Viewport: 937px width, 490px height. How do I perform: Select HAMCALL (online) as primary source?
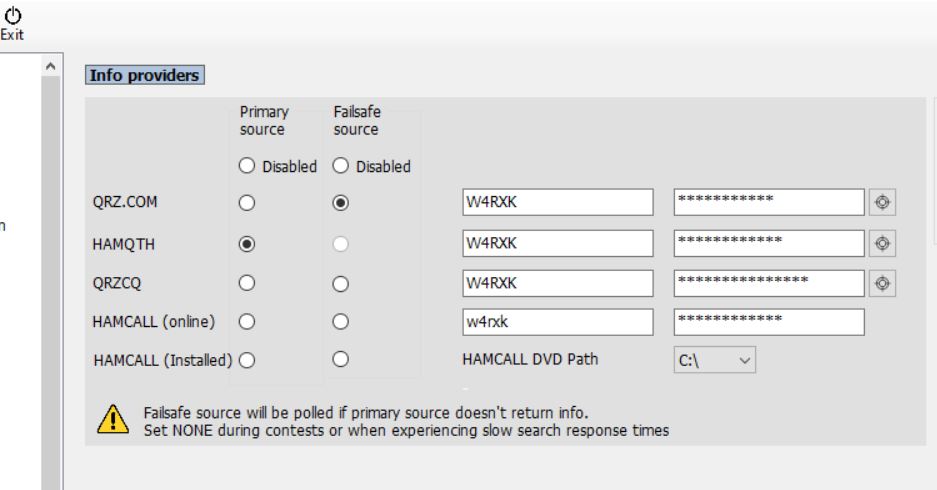click(247, 322)
